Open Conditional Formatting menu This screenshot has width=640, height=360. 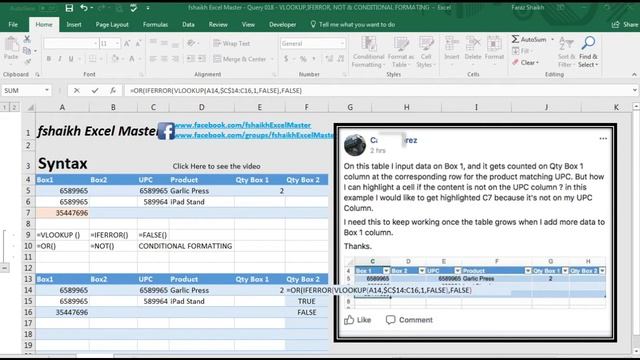[x=369, y=52]
